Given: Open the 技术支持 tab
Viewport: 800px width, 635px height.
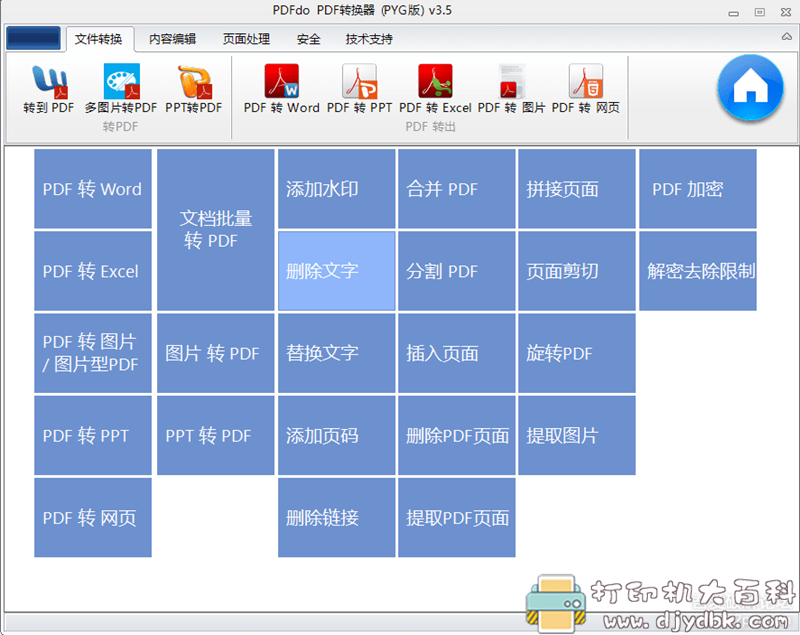Looking at the screenshot, I should point(369,39).
